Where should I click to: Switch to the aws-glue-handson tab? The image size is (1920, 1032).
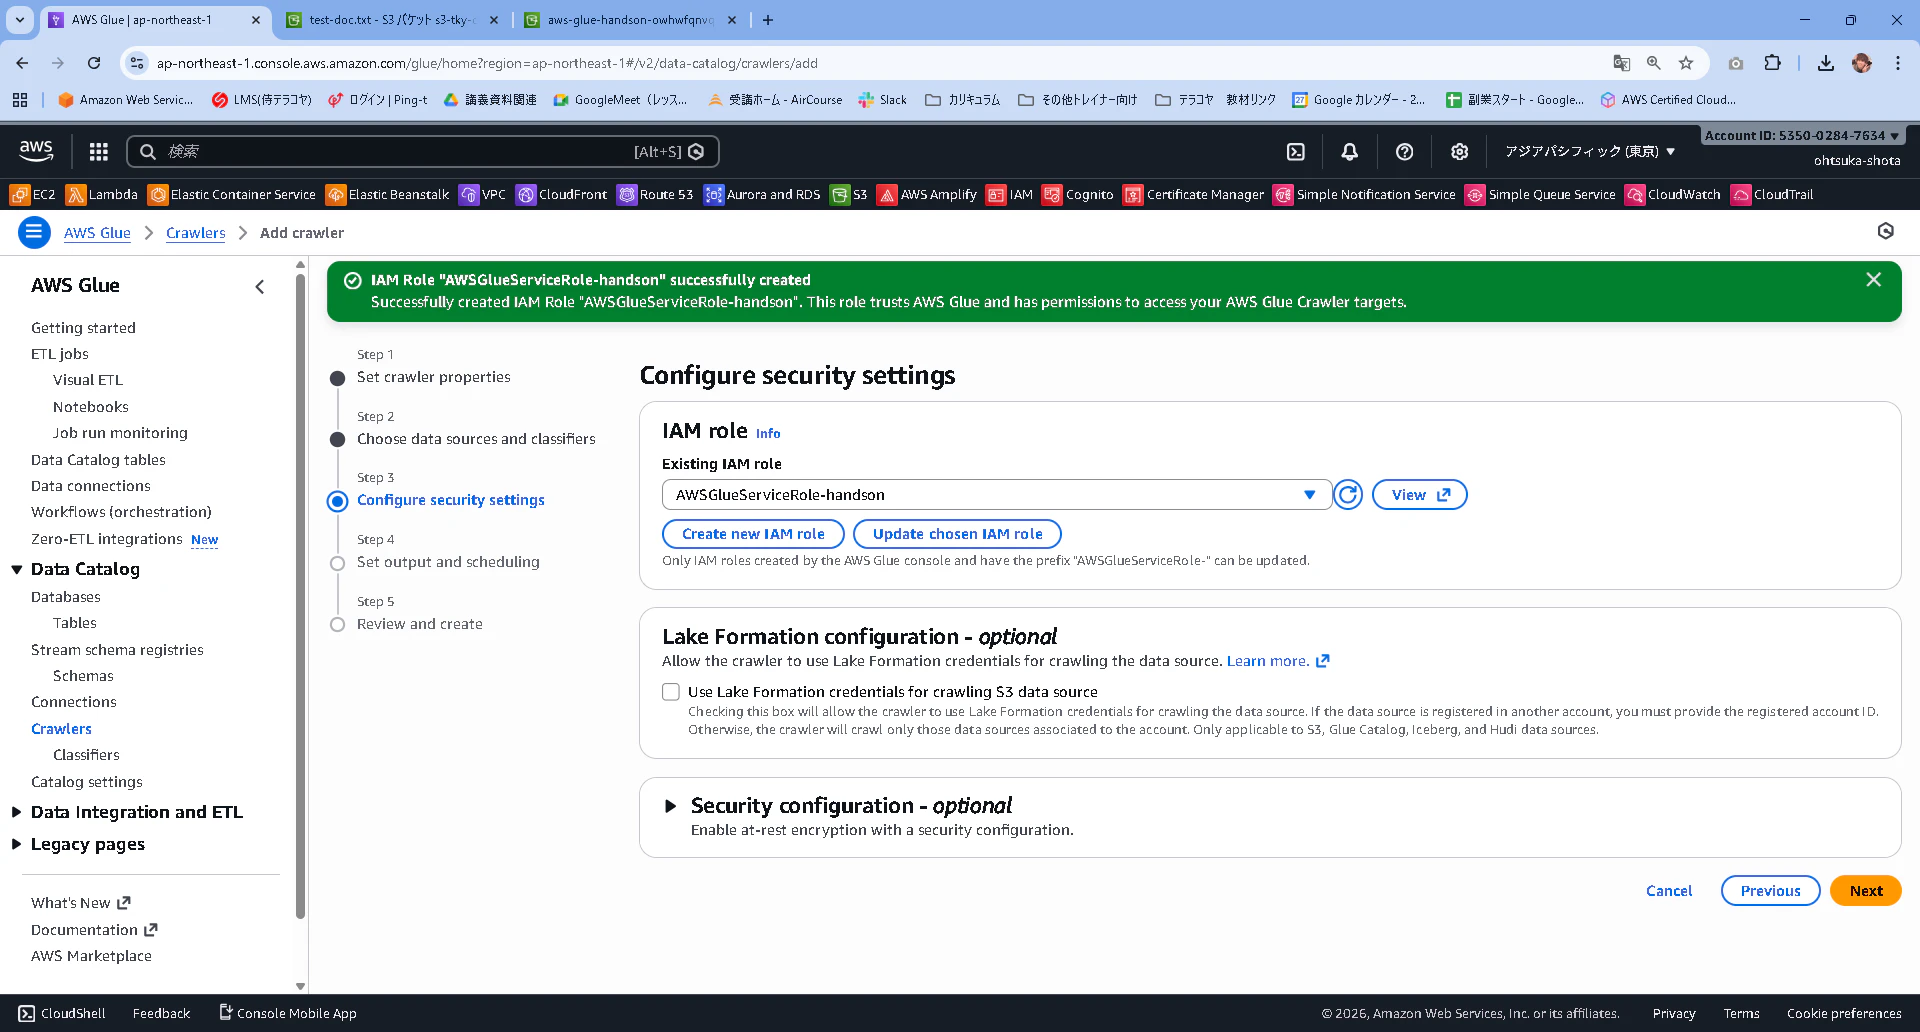click(631, 20)
